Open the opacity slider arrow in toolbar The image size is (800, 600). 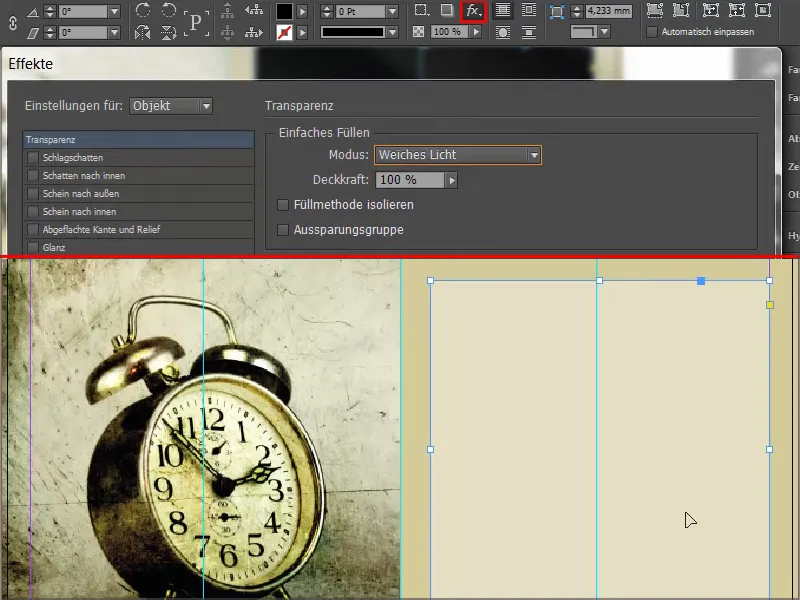[476, 32]
